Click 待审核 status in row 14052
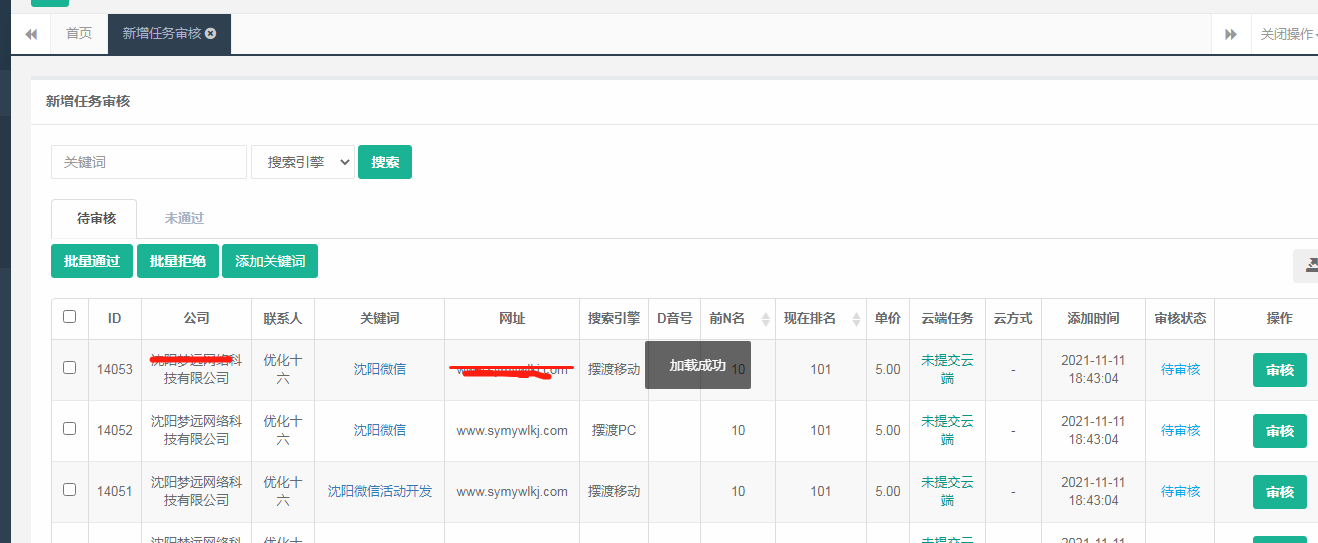The height and width of the screenshot is (543, 1318). [1181, 430]
